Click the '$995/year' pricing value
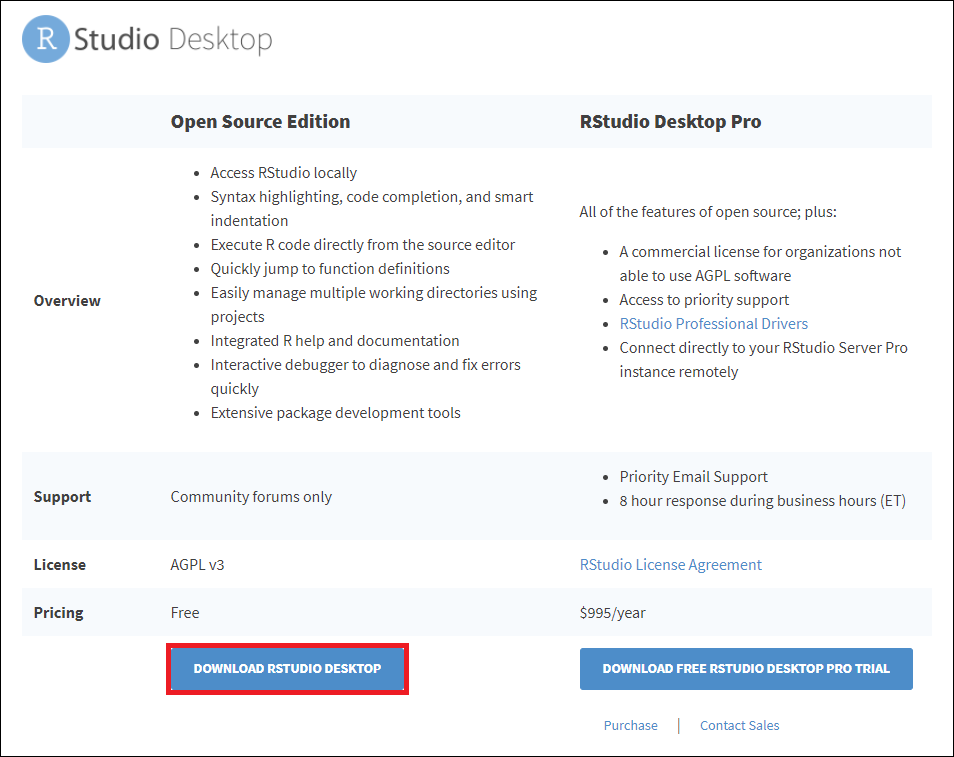 [x=613, y=613]
